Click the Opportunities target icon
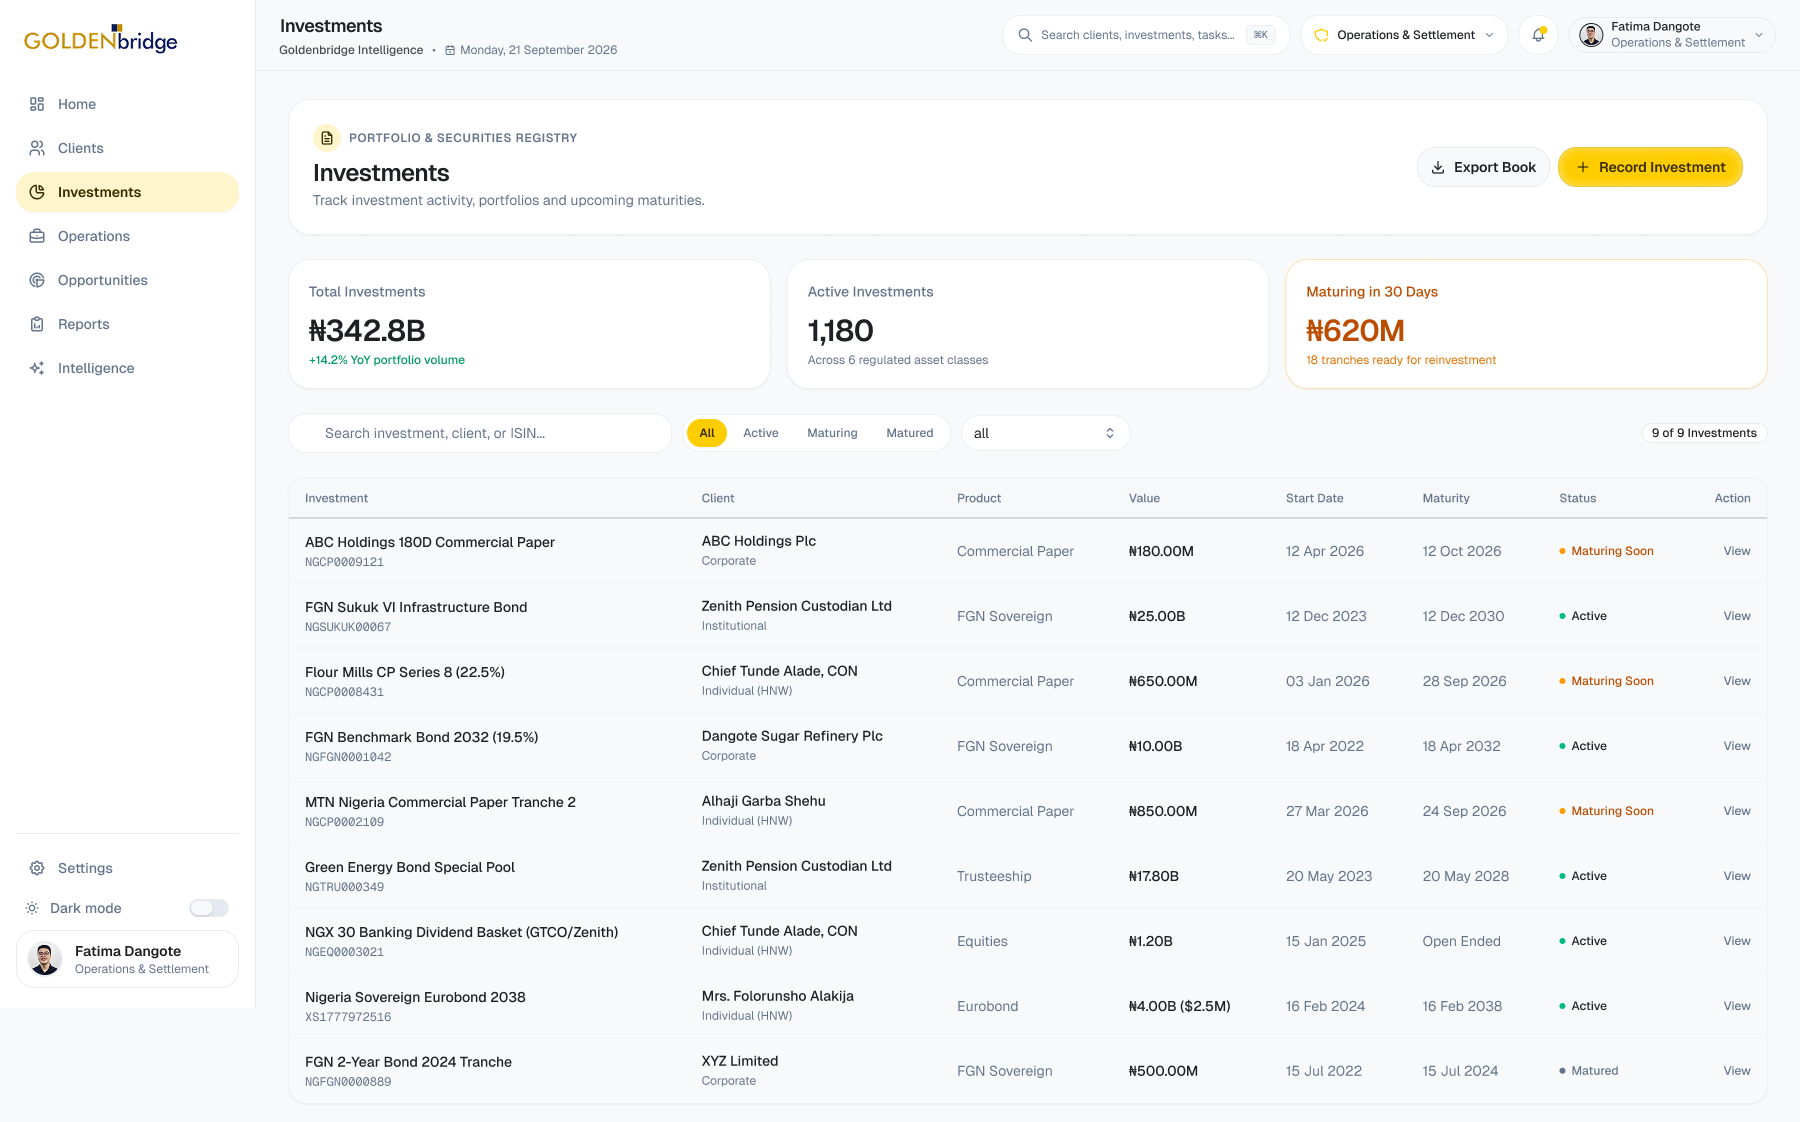Screen dimensions: 1800x1122 37,280
